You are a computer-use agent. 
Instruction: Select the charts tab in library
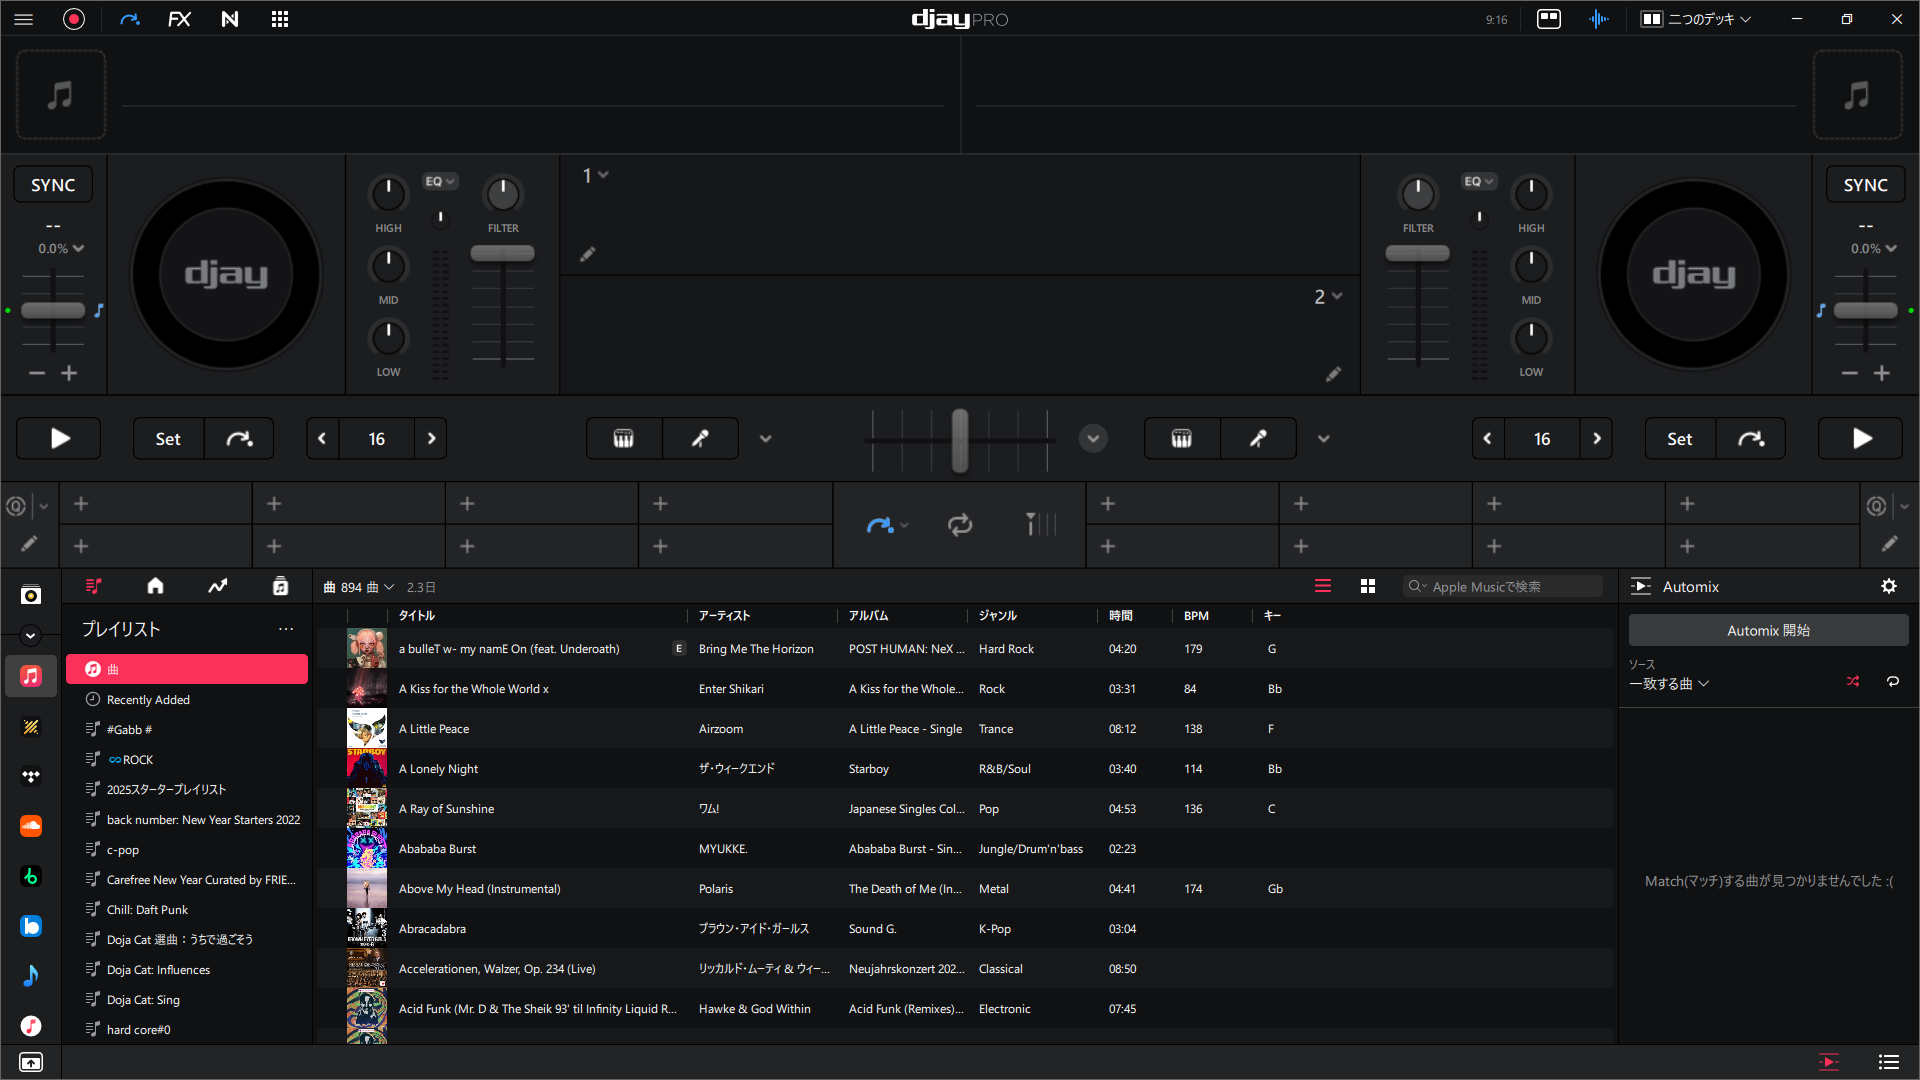pyautogui.click(x=217, y=586)
